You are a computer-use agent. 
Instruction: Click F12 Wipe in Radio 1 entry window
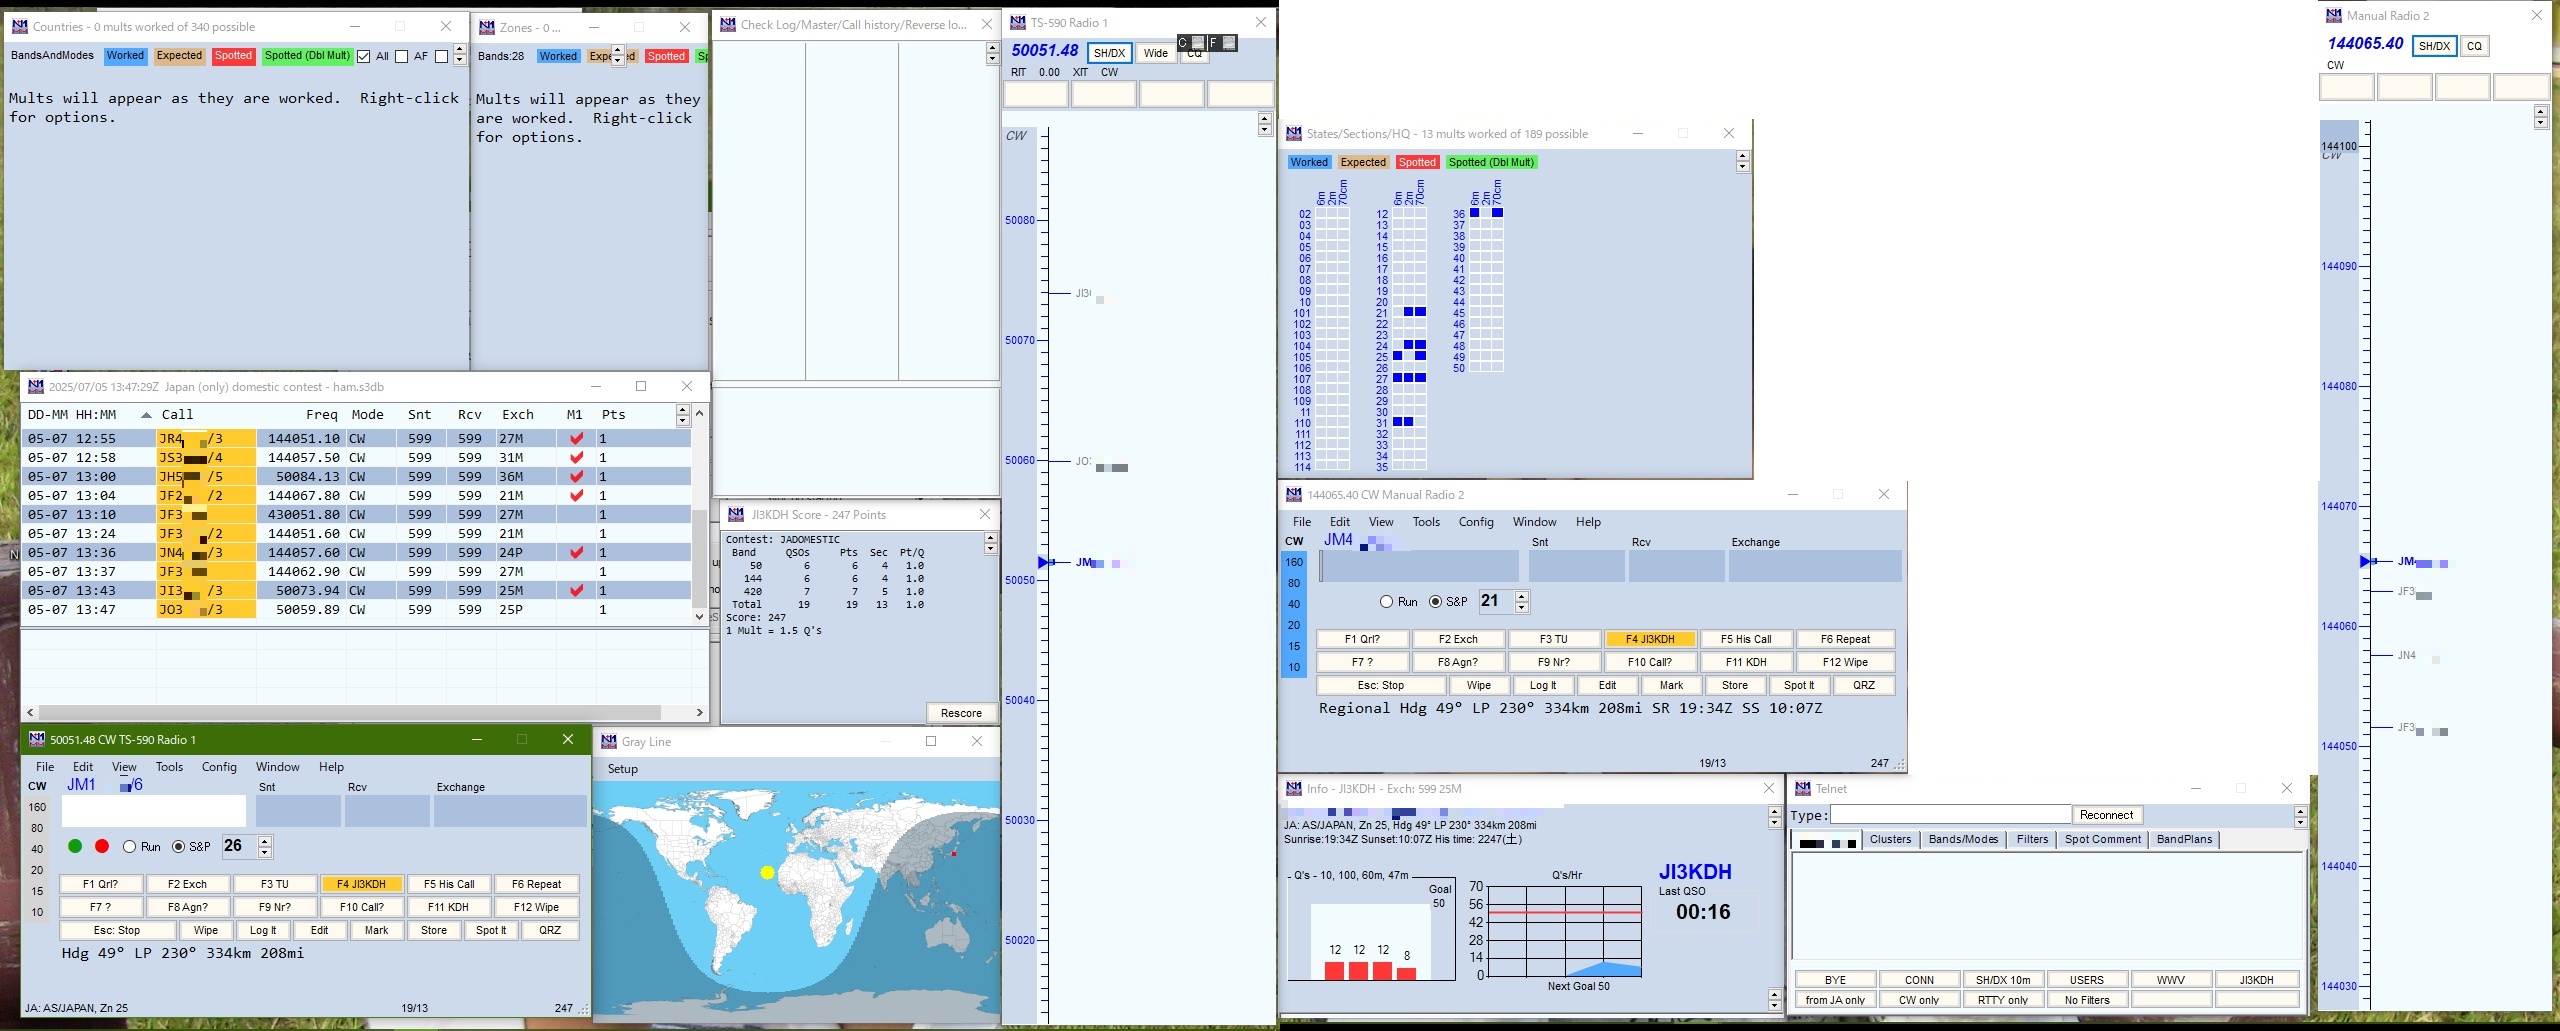(536, 907)
